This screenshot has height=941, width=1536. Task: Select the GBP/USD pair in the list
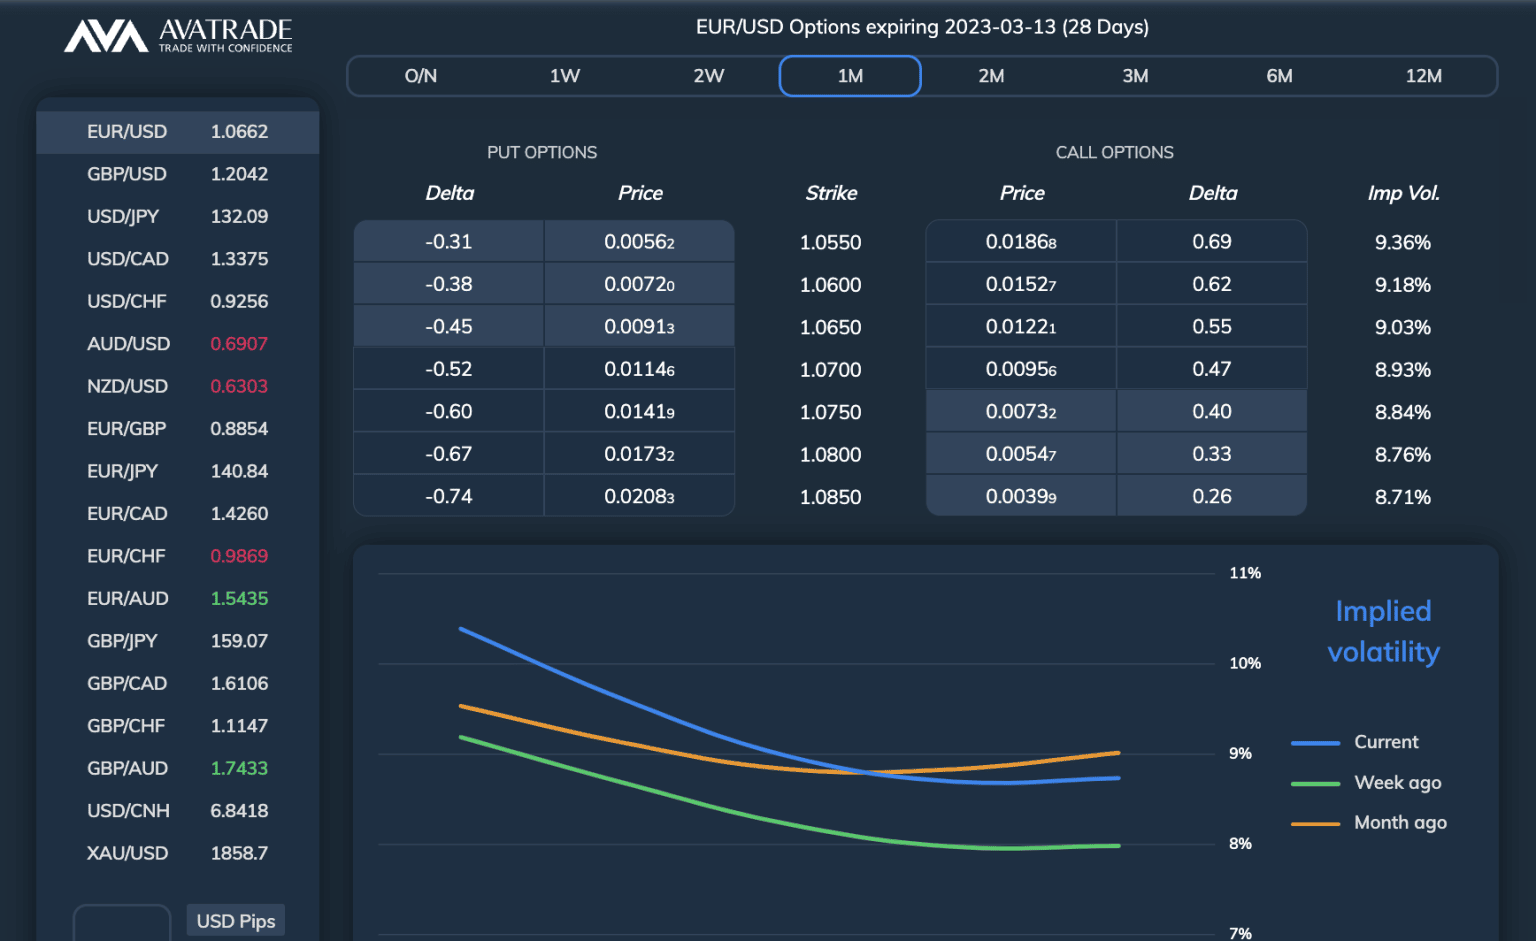178,174
